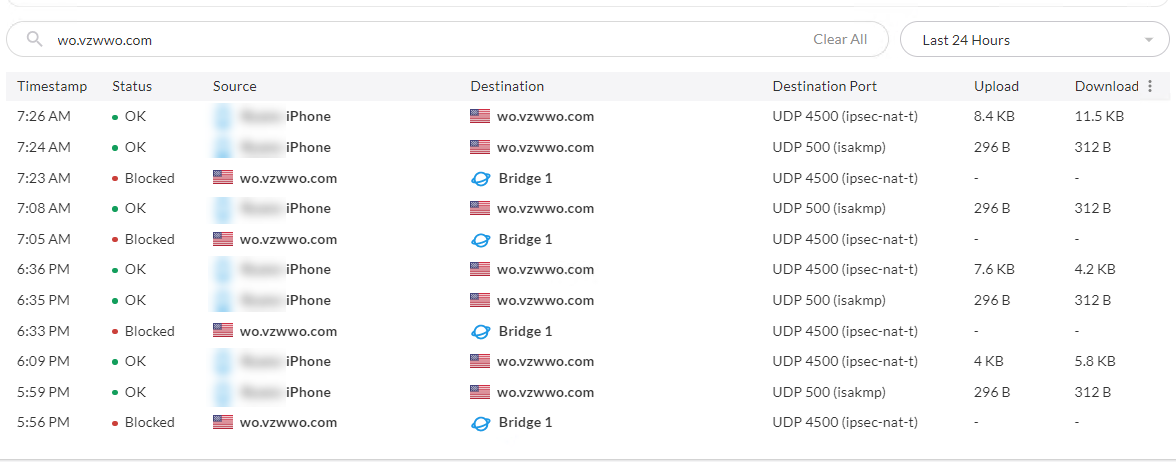This screenshot has width=1176, height=462.
Task: Click the Upload column header
Action: point(996,87)
